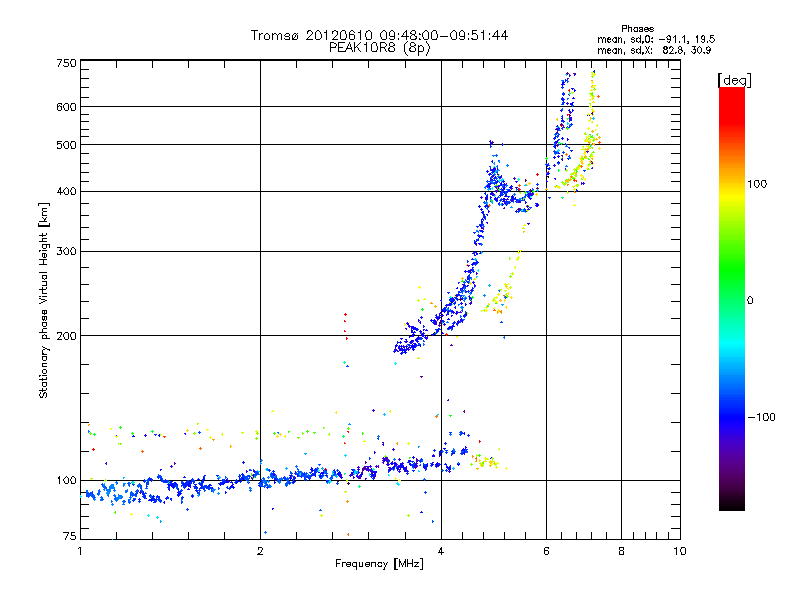Click the x-axis tick label '2'
This screenshot has height=600, width=800.
coord(260,551)
